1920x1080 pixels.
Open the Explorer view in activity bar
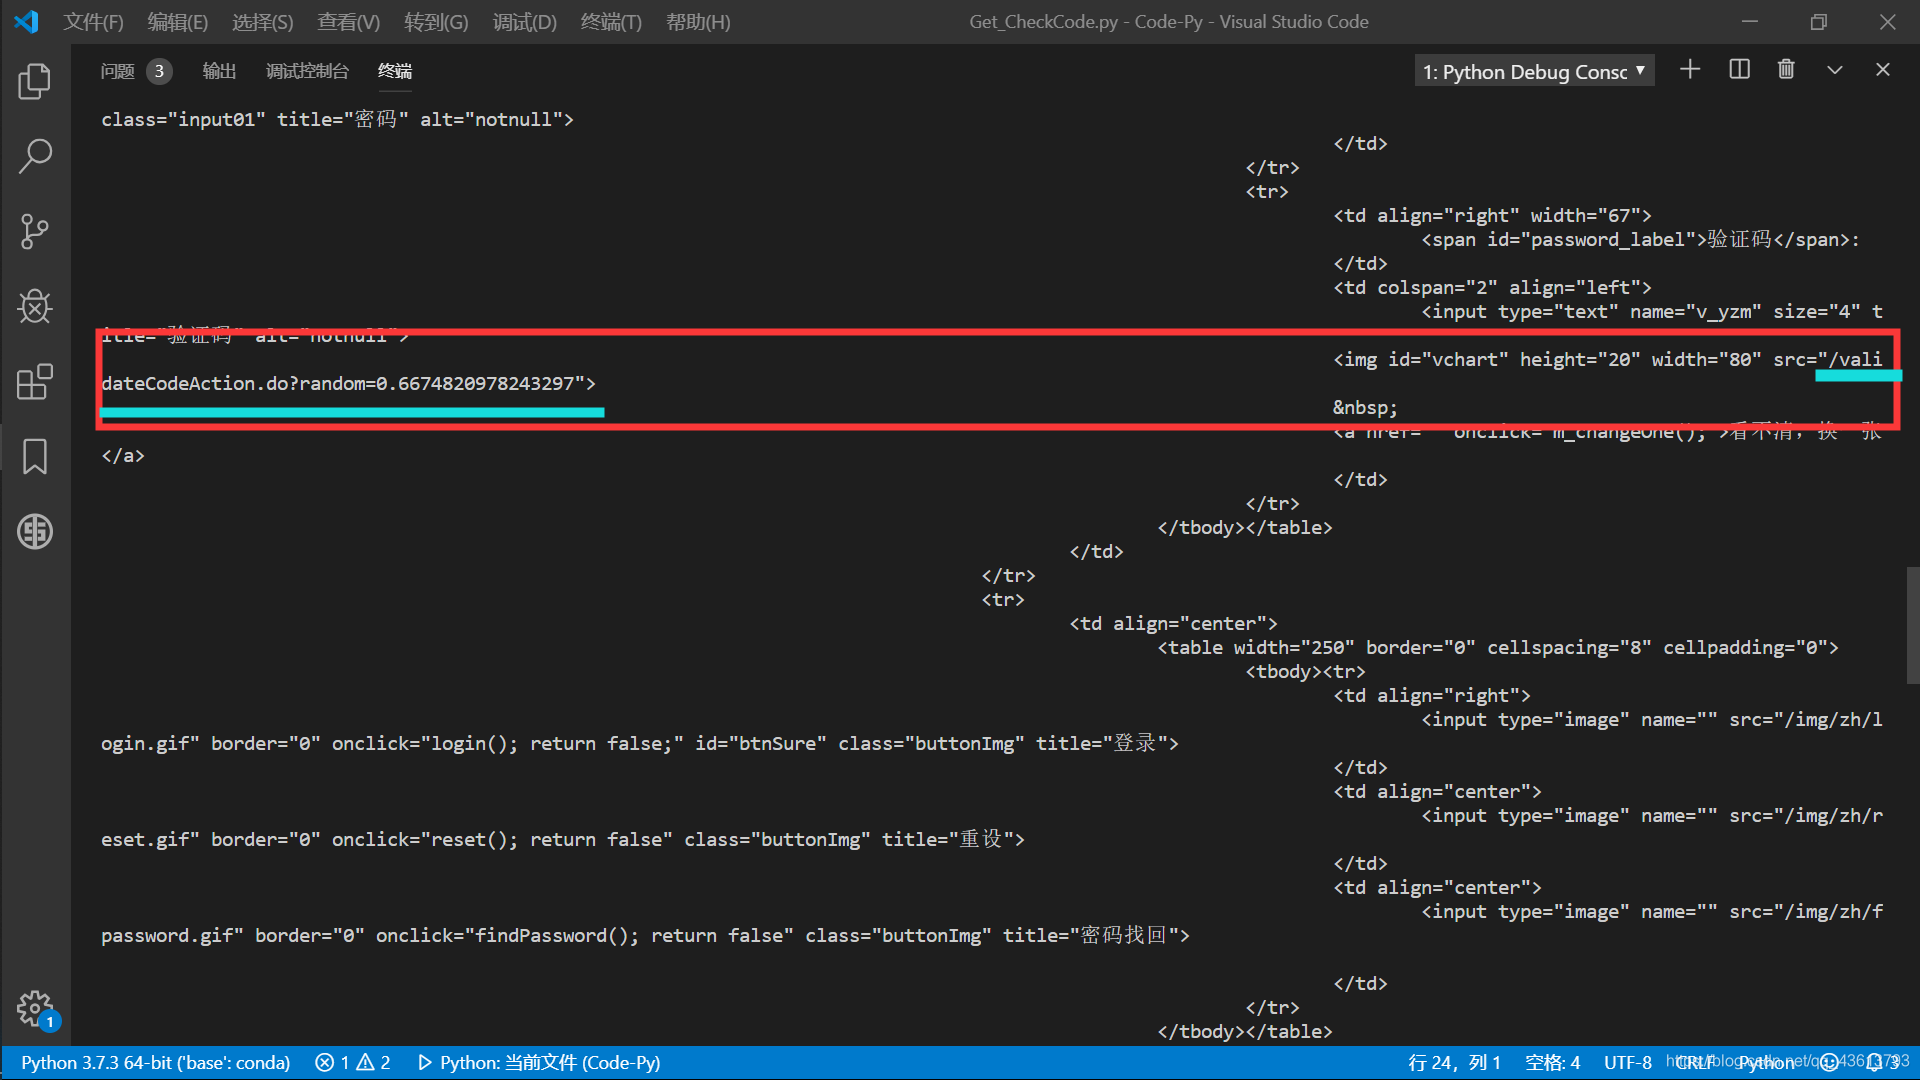35,81
